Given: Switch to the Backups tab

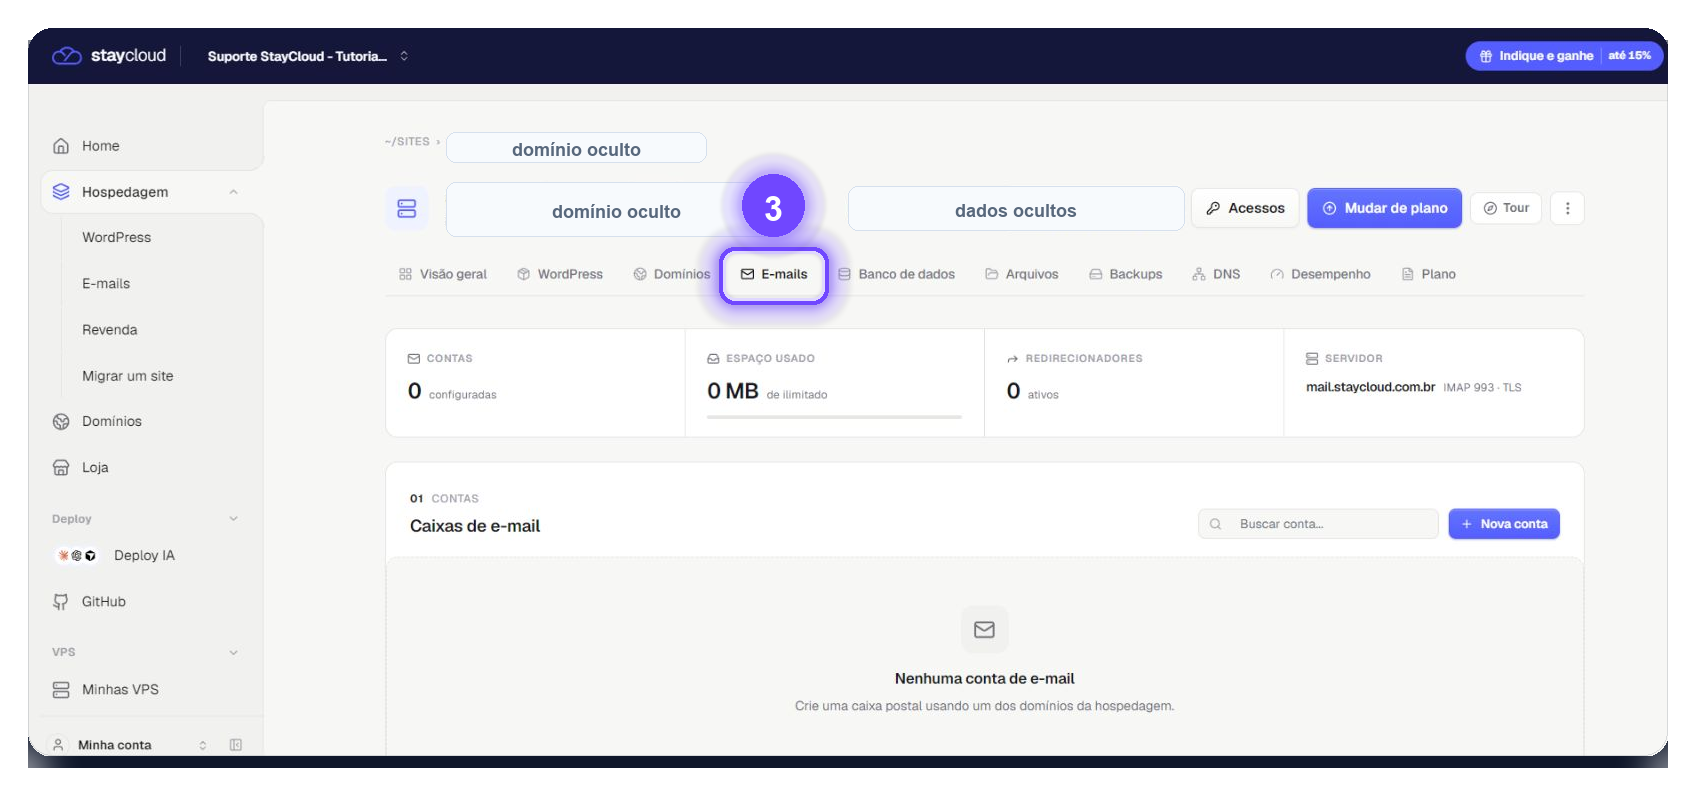Looking at the screenshot, I should (x=1125, y=274).
